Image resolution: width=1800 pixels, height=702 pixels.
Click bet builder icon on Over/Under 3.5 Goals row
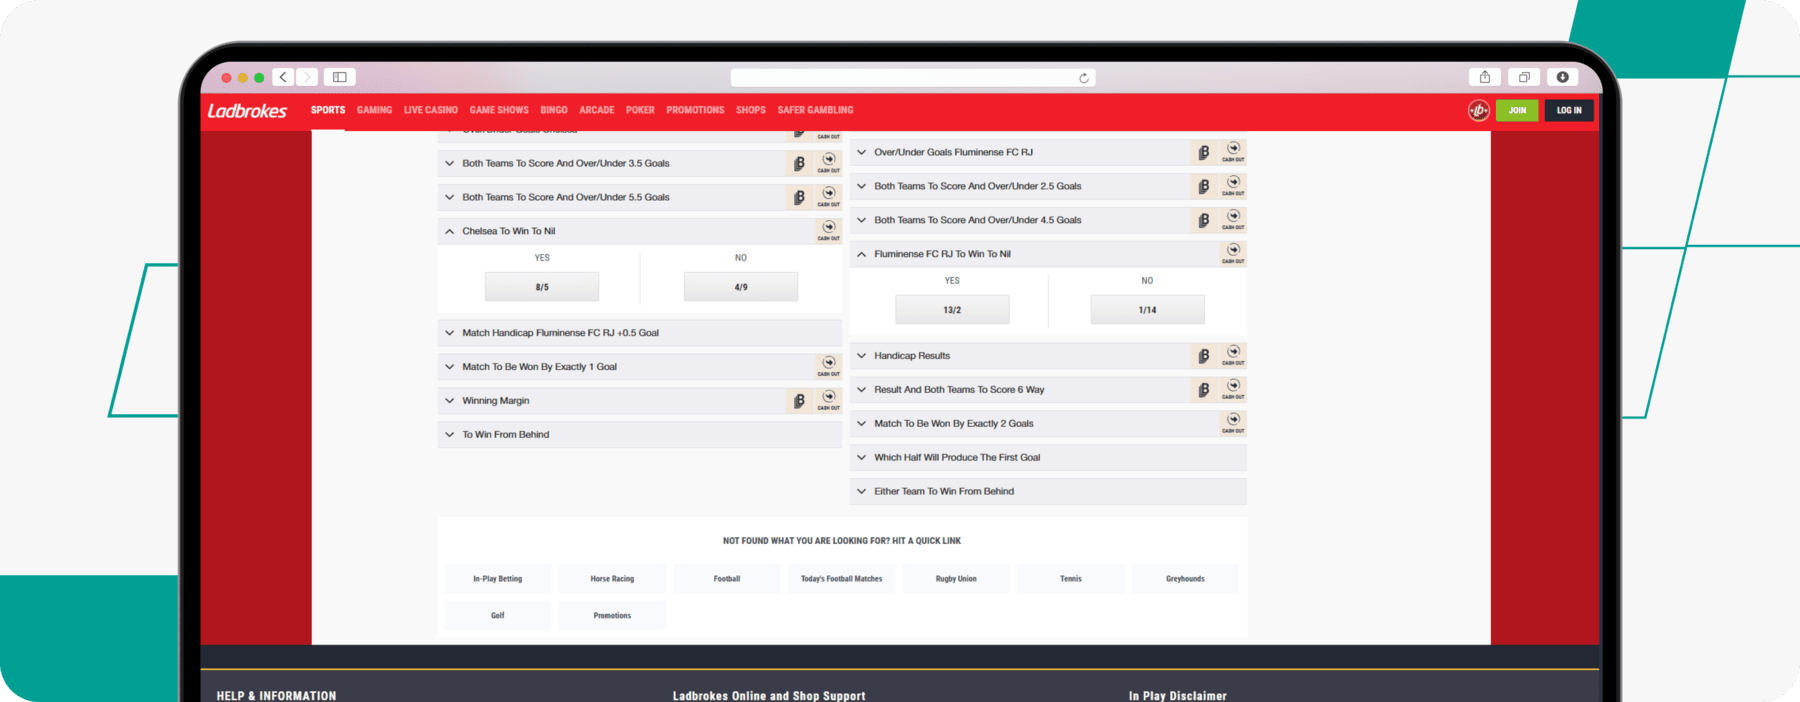(799, 164)
